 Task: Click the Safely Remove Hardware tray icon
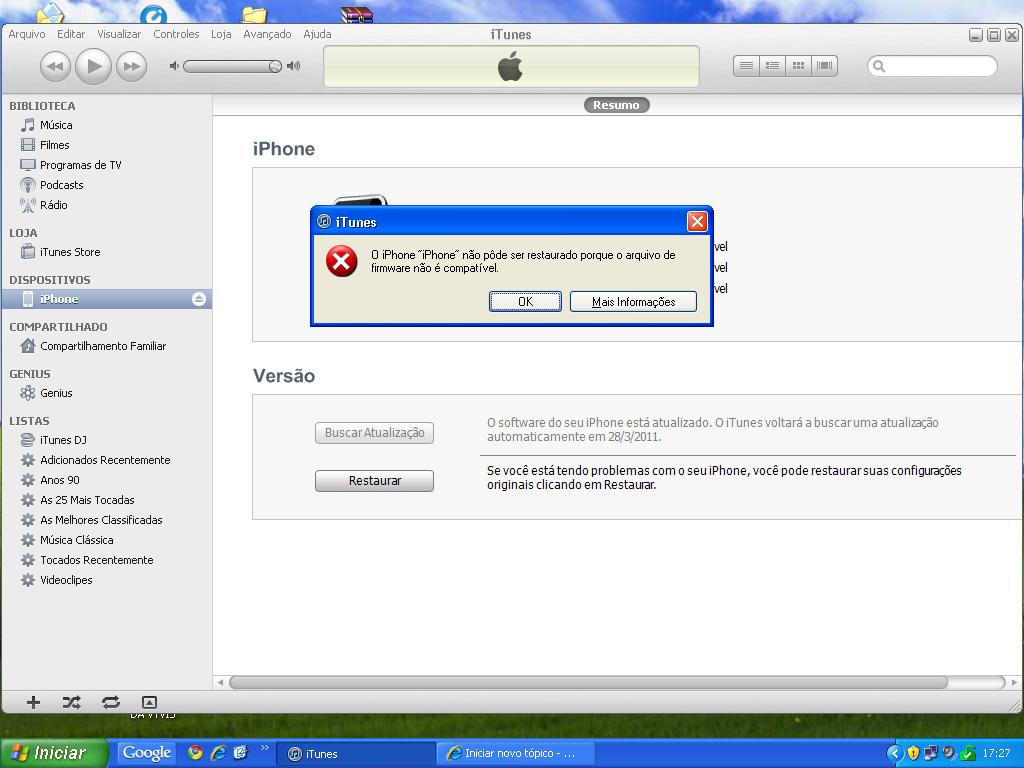click(967, 753)
